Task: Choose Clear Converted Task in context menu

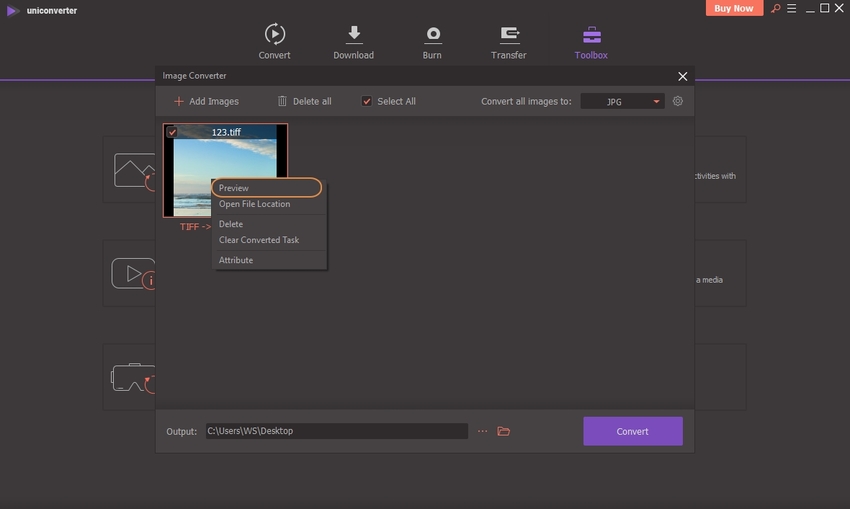Action: pyautogui.click(x=259, y=240)
